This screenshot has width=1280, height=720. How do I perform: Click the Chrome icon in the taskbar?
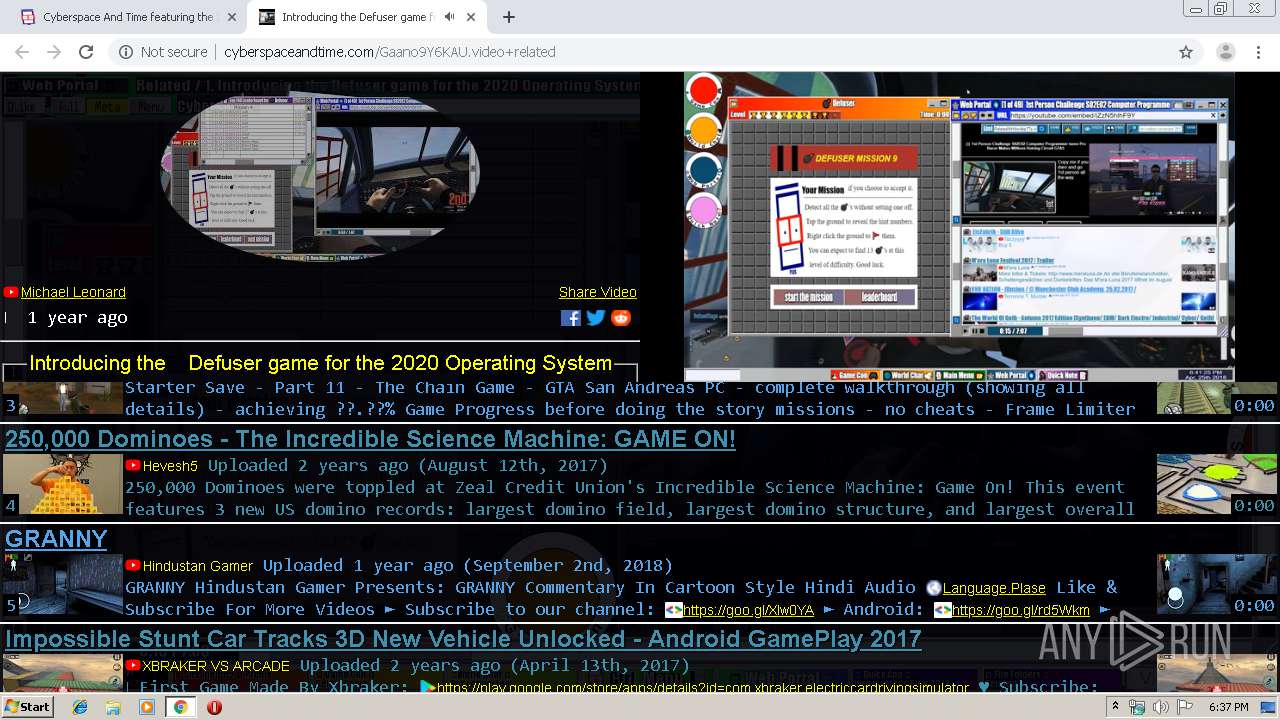coord(180,707)
